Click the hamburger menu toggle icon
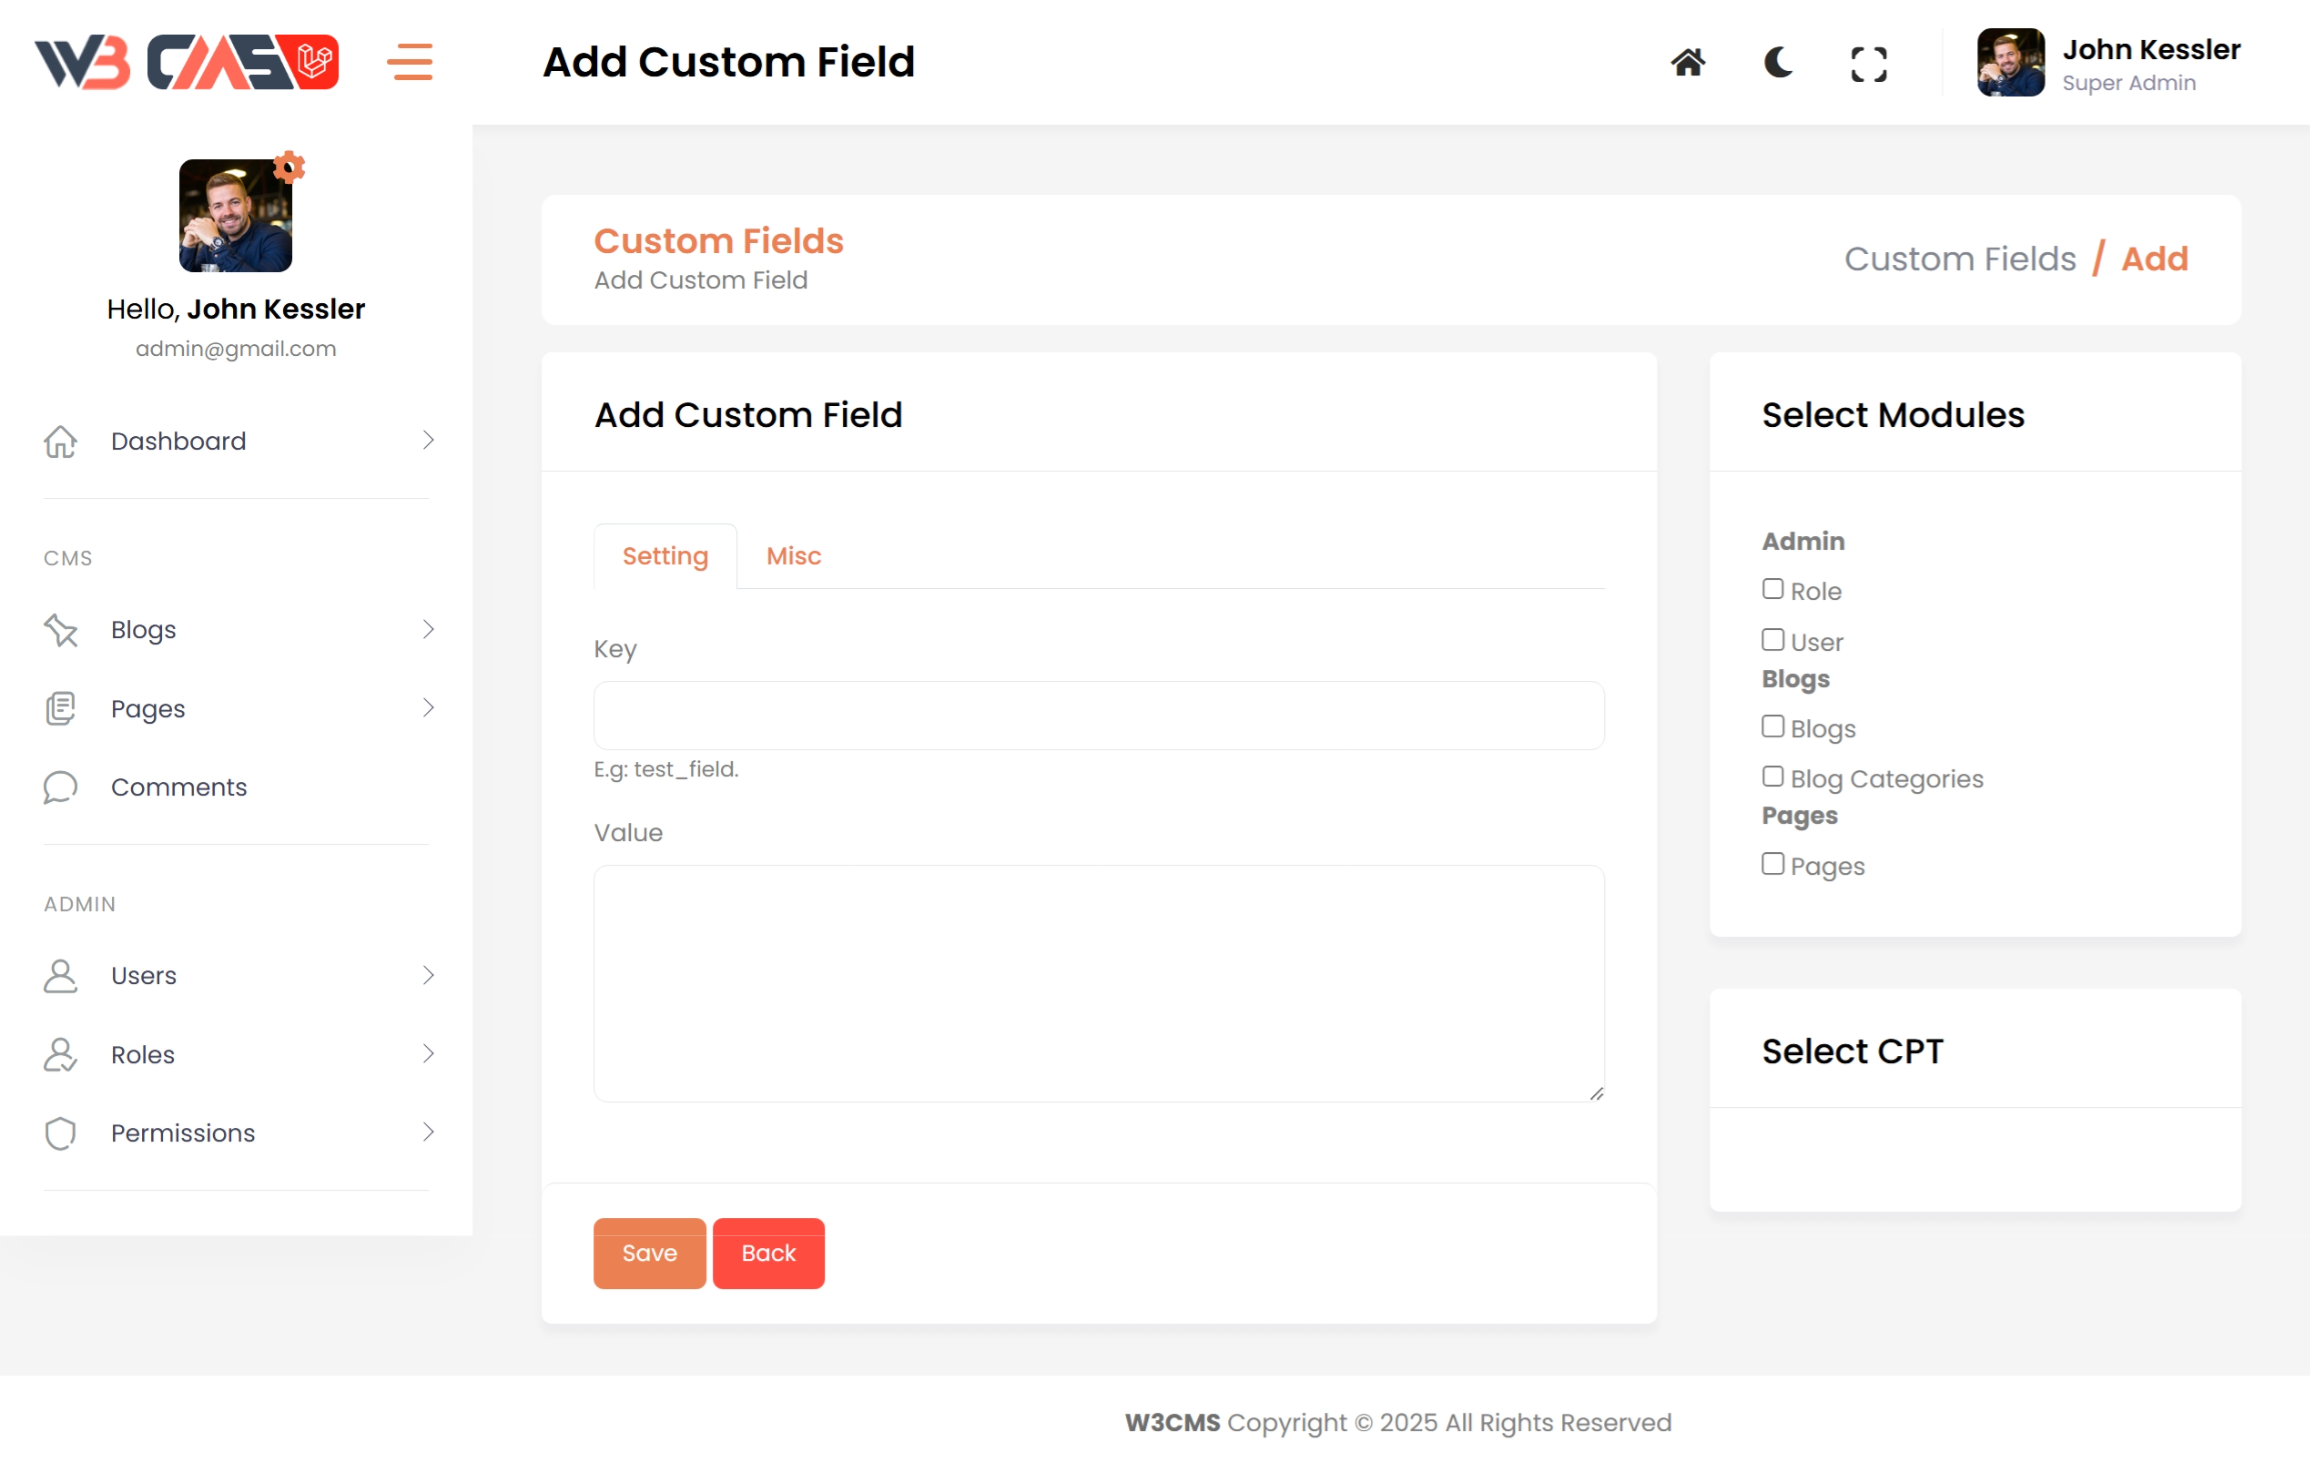Screen dimensions: 2310x1471 [x=410, y=62]
